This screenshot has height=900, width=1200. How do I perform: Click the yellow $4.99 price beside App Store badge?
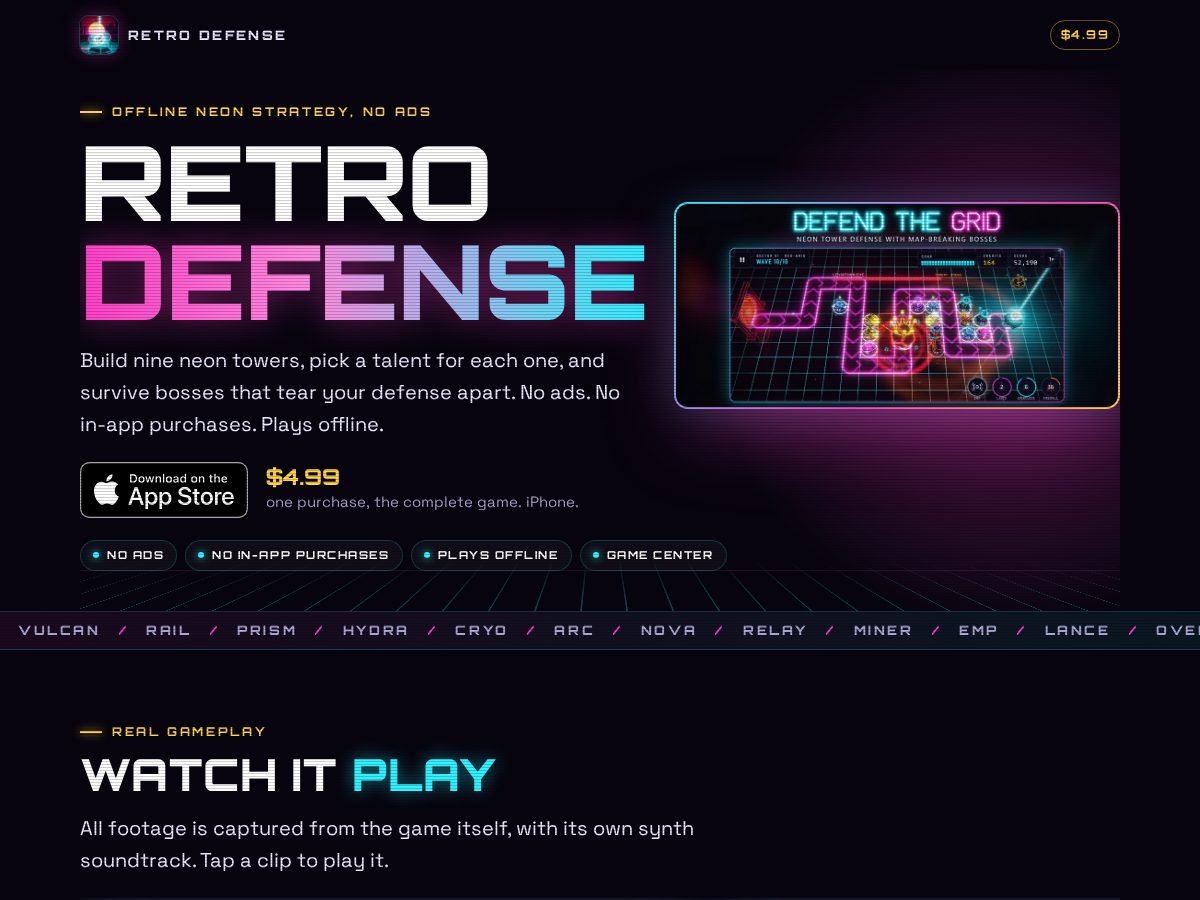click(x=303, y=477)
